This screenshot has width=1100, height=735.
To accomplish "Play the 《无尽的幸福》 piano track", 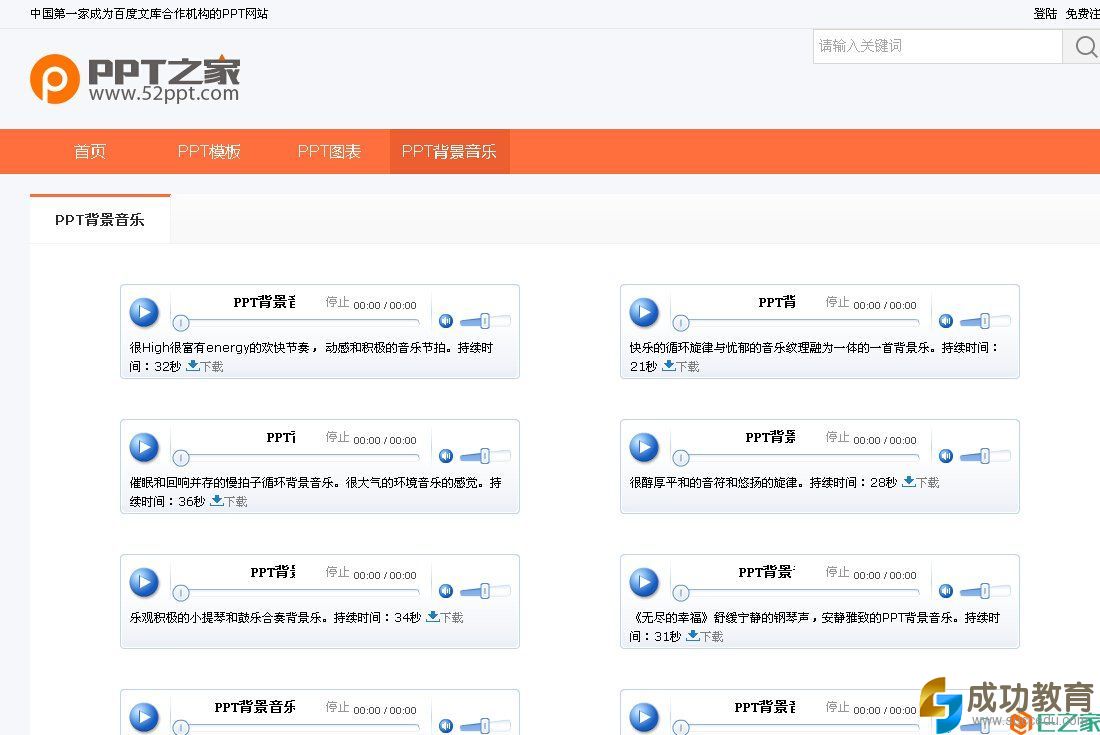I will pyautogui.click(x=644, y=583).
